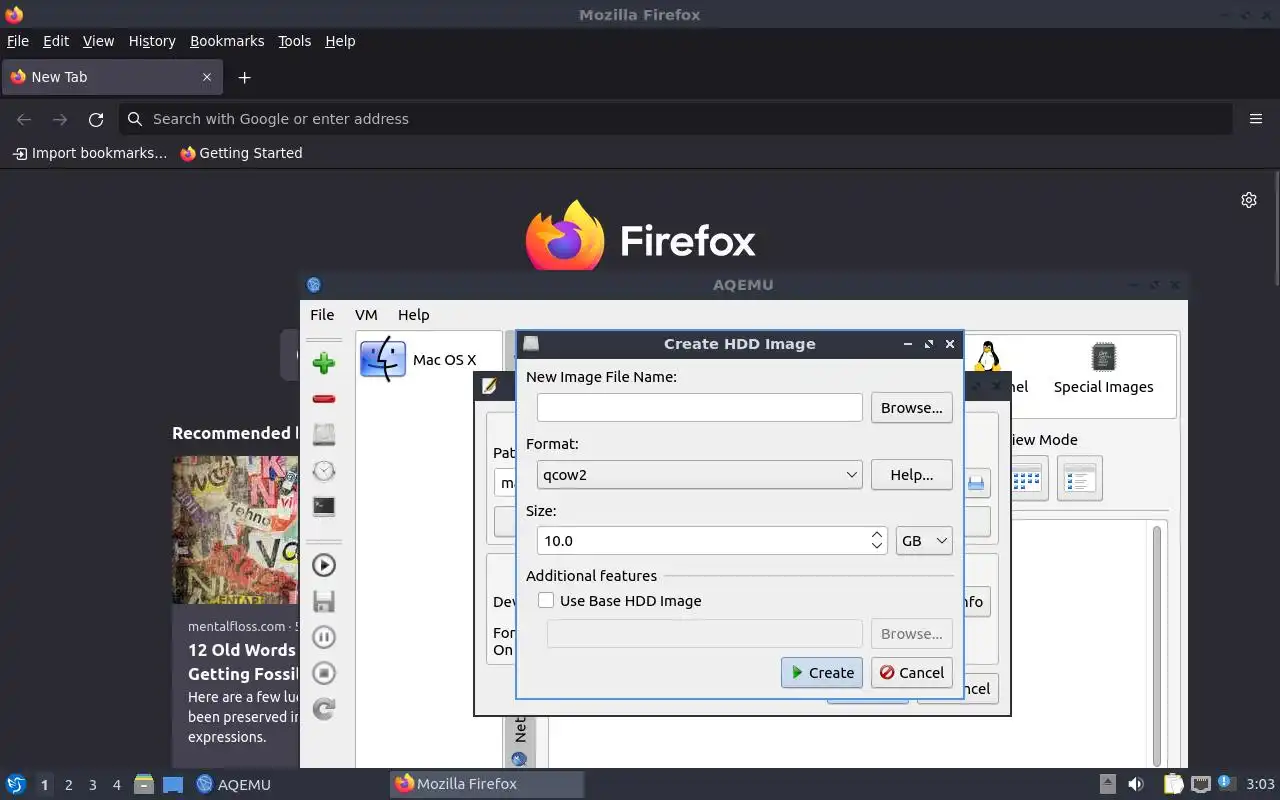
Task: Open the Firefox Bookmarks menu
Action: (x=227, y=41)
